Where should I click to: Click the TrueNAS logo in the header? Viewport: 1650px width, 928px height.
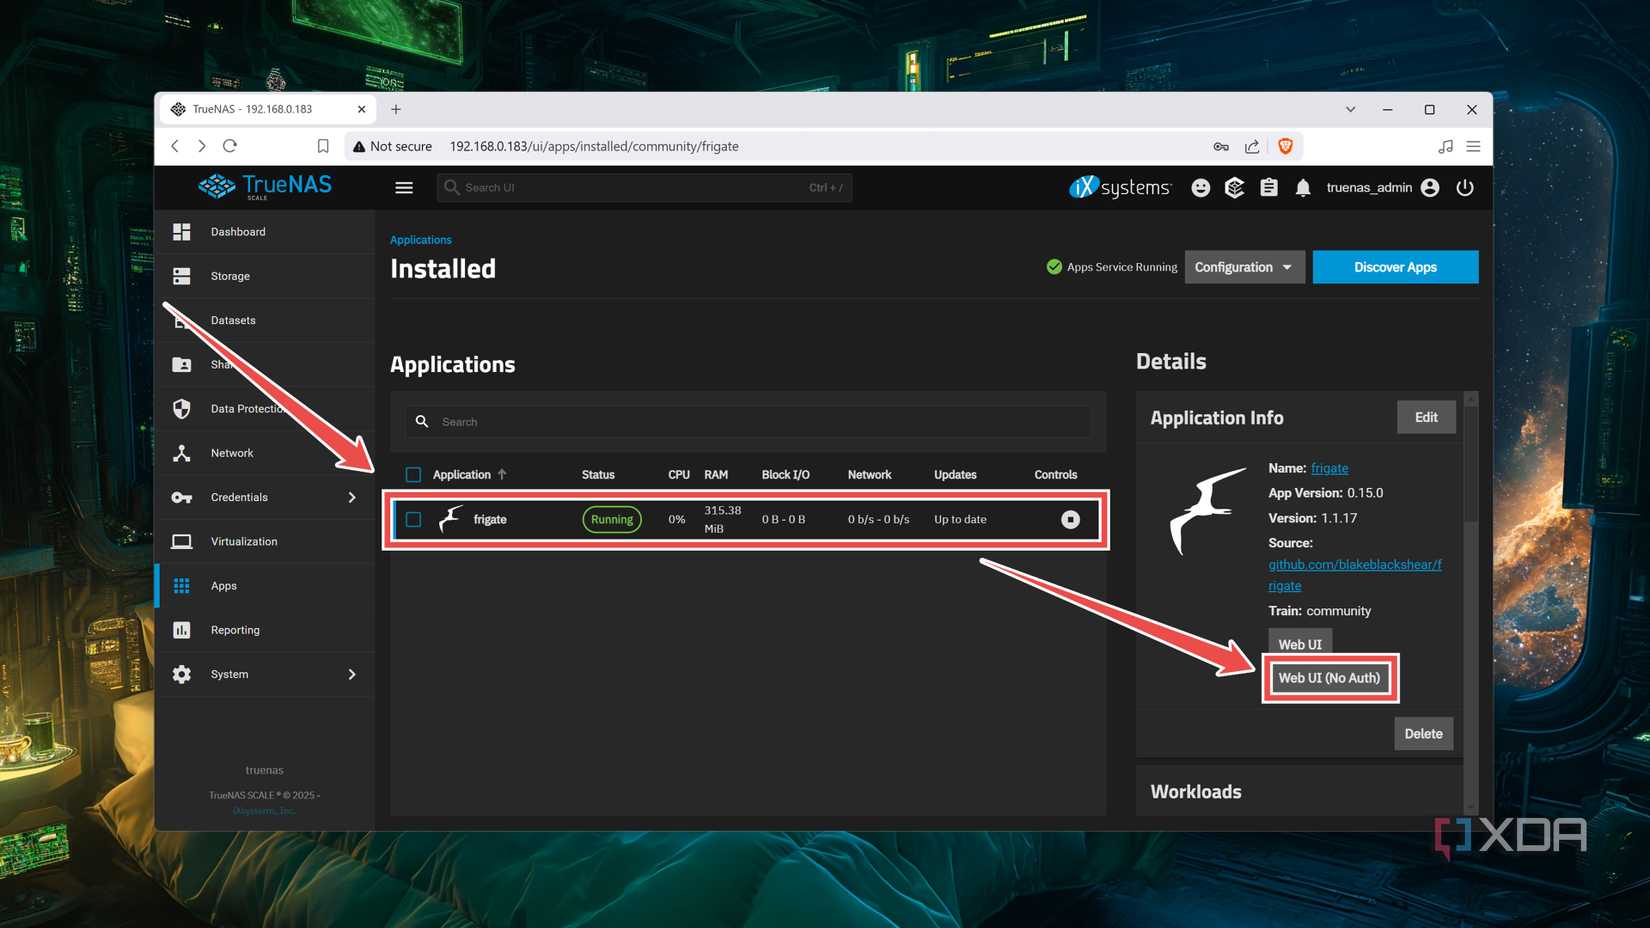[x=265, y=187]
